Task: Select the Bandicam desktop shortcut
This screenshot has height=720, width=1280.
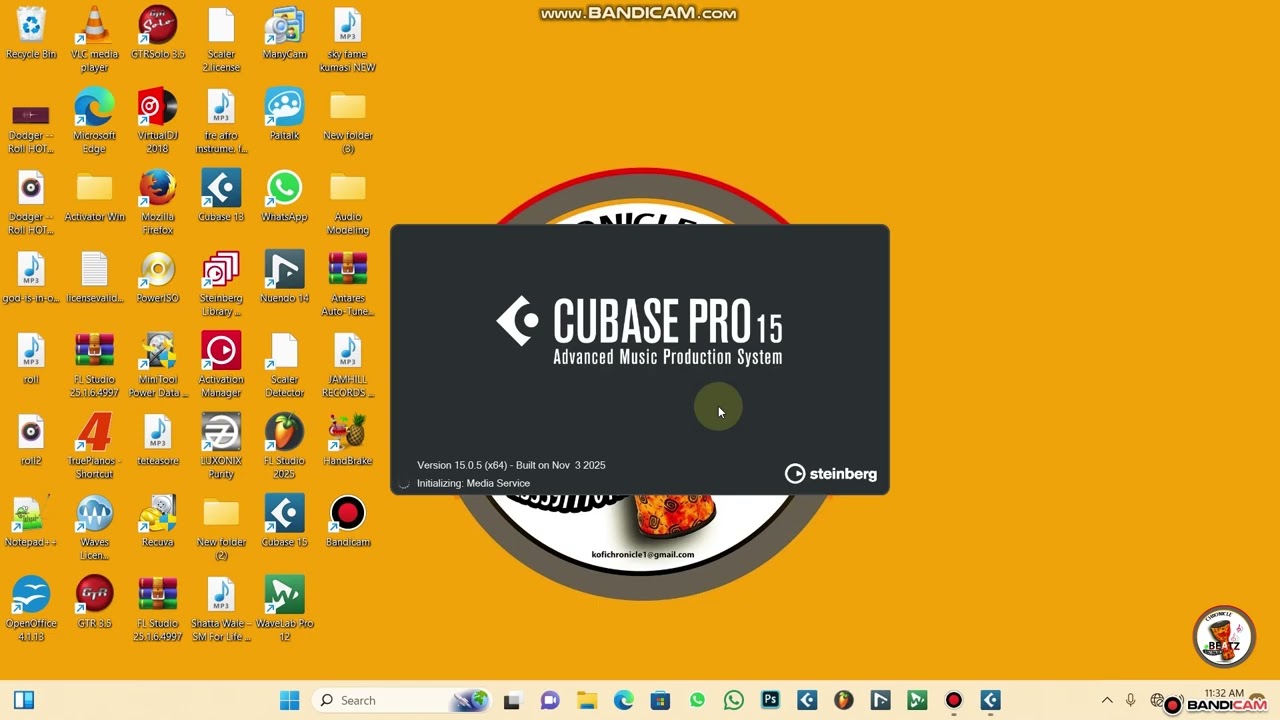Action: pyautogui.click(x=348, y=522)
